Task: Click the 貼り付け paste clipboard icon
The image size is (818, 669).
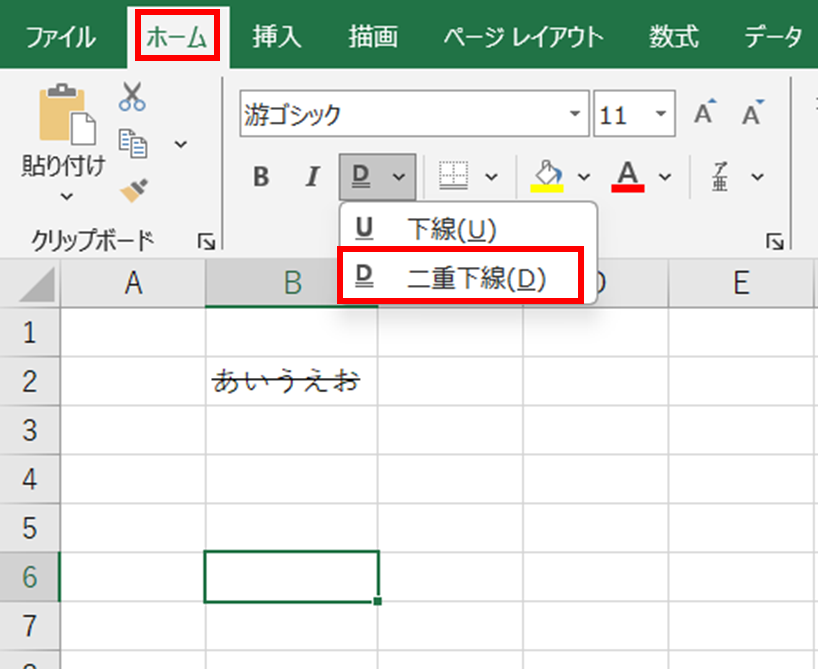Action: [65, 115]
